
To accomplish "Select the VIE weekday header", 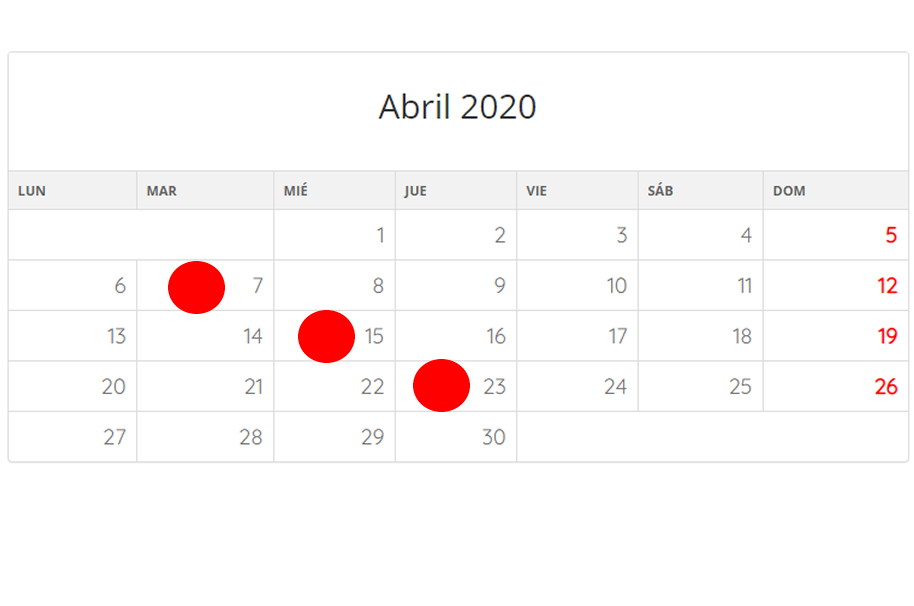I will coord(536,191).
